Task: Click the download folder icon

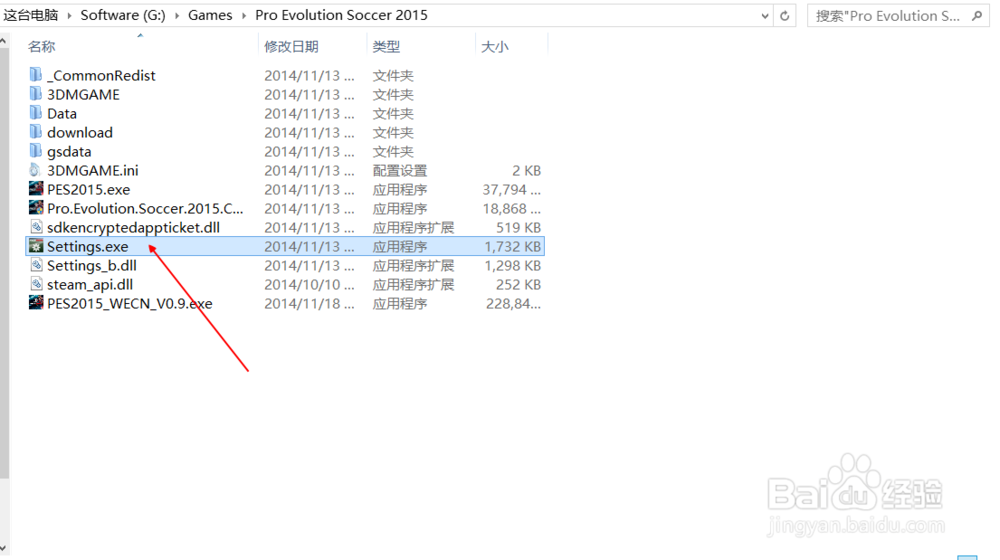Action: coord(36,132)
